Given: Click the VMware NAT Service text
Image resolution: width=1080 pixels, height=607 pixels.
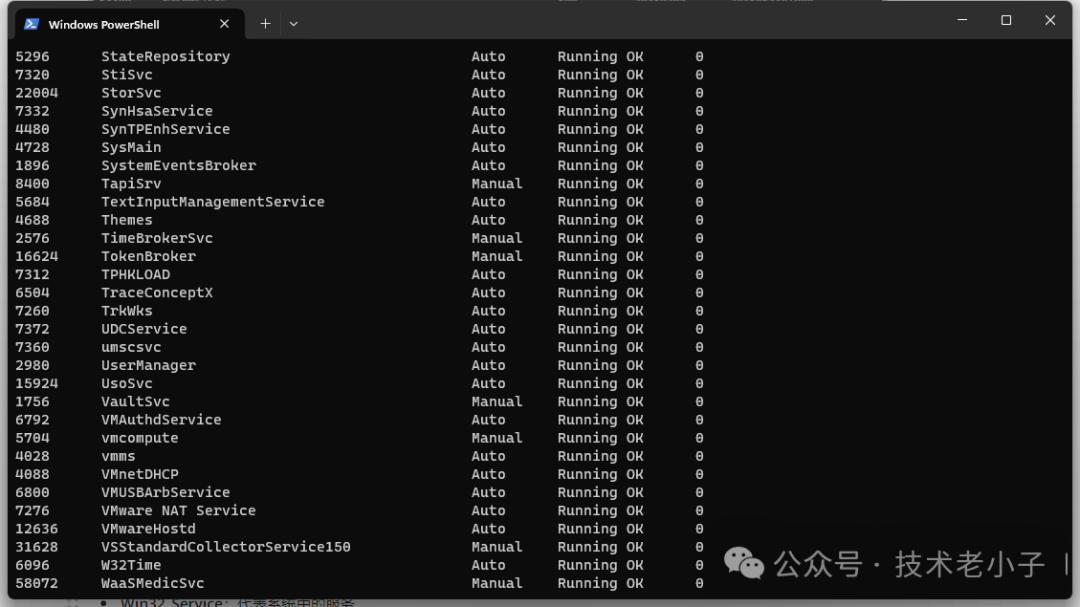Looking at the screenshot, I should point(178,511).
